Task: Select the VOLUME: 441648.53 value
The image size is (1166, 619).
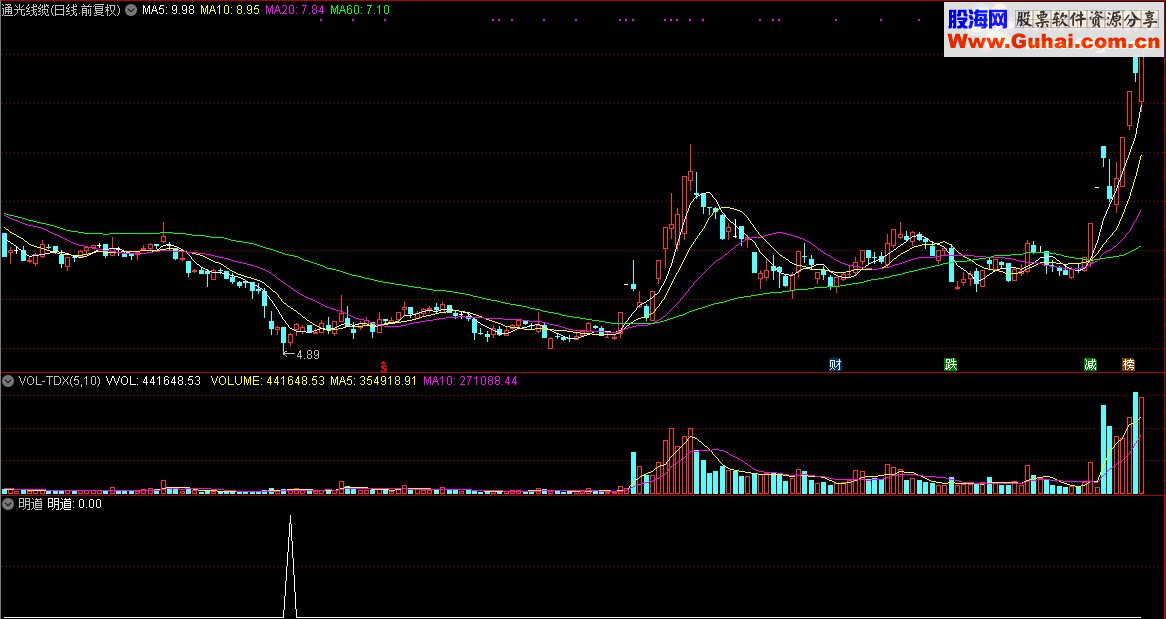Action: click(268, 381)
